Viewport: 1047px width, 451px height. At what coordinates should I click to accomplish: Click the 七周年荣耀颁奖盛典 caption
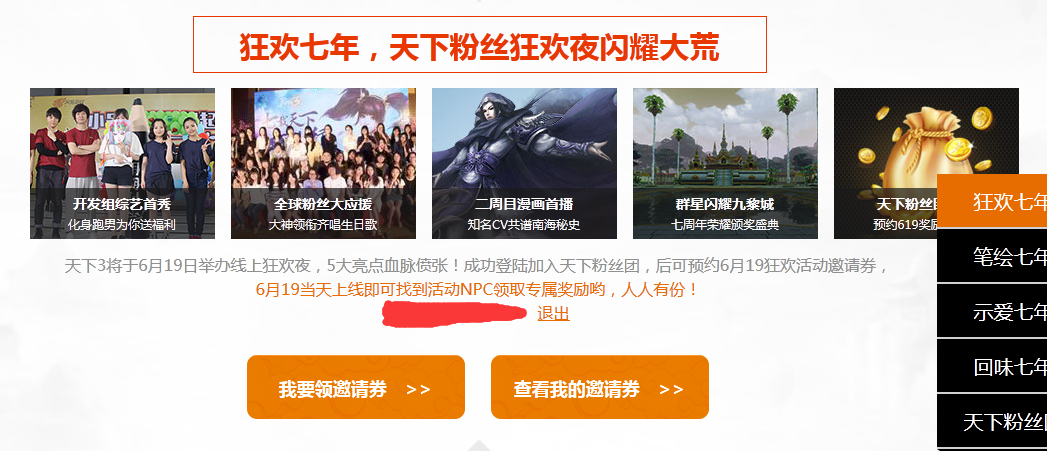tap(725, 225)
